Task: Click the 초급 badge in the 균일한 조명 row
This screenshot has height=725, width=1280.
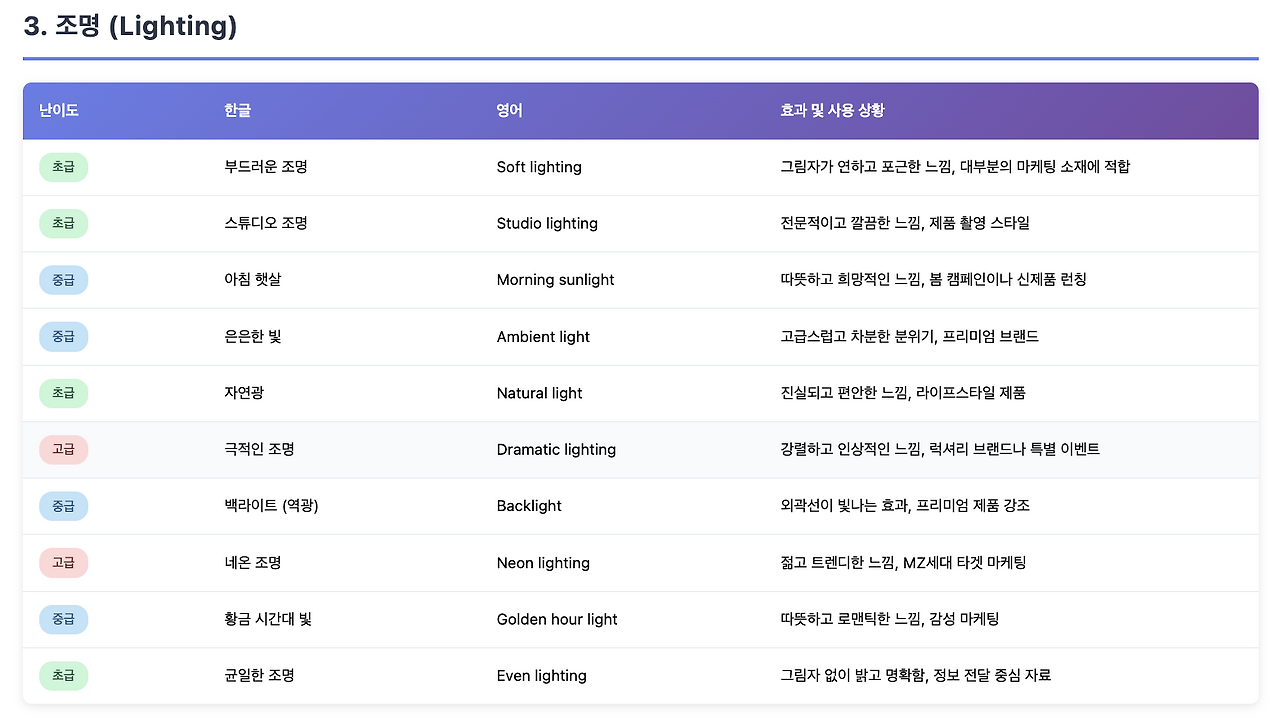Action: point(64,675)
